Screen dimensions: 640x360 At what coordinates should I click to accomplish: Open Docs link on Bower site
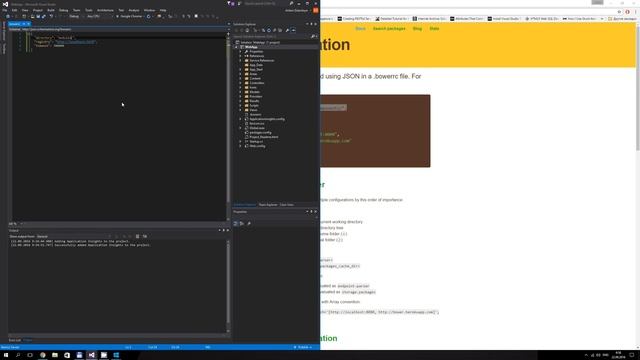pyautogui.click(x=360, y=29)
